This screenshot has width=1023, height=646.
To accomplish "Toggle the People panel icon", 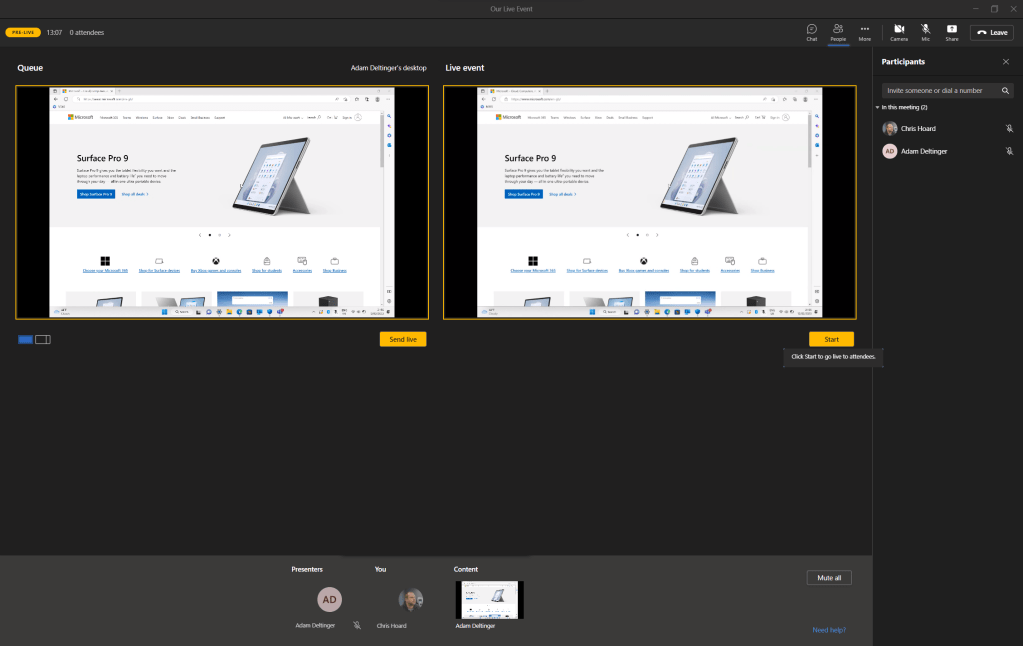I will tap(838, 32).
